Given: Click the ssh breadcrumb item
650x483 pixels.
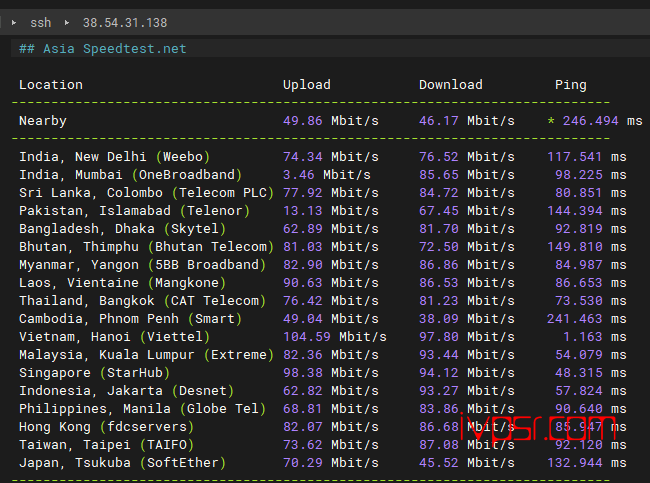Looking at the screenshot, I should click(x=41, y=22).
